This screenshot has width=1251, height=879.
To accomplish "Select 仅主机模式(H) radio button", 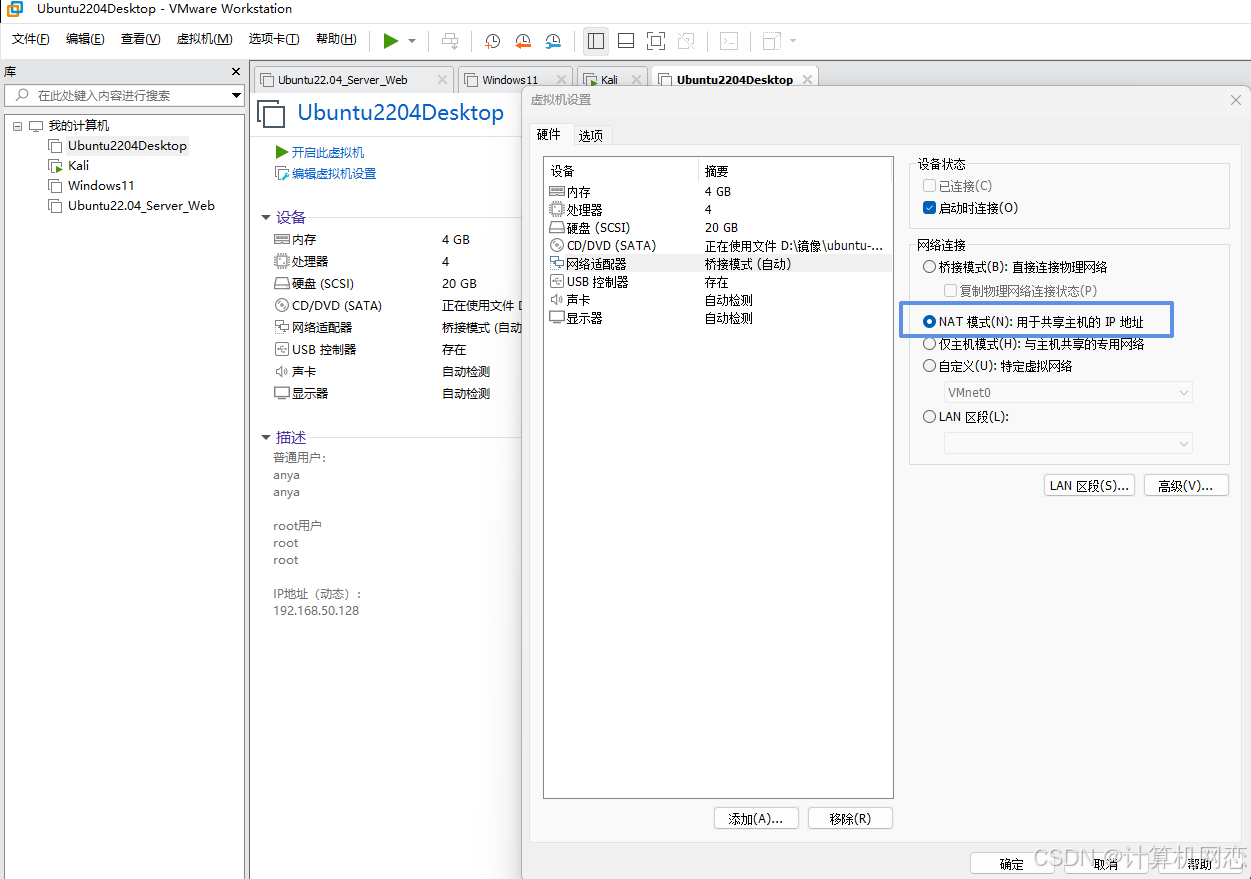I will click(x=929, y=344).
